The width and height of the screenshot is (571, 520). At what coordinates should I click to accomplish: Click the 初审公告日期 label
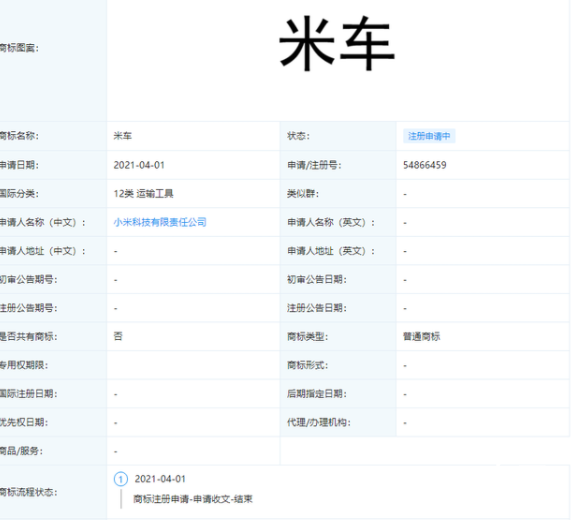[317, 279]
